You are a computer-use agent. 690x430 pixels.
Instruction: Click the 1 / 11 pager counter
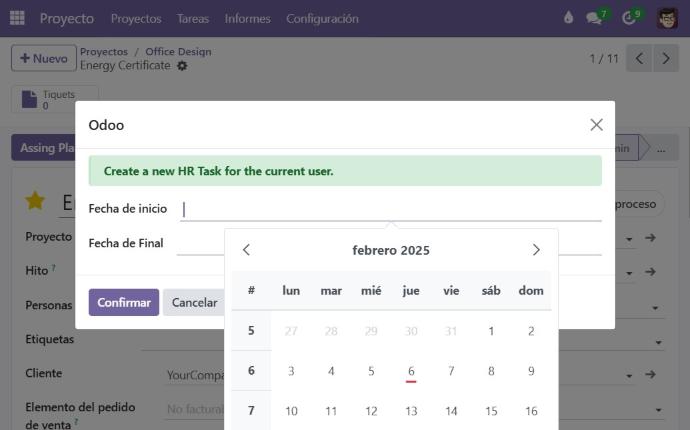tap(604, 59)
